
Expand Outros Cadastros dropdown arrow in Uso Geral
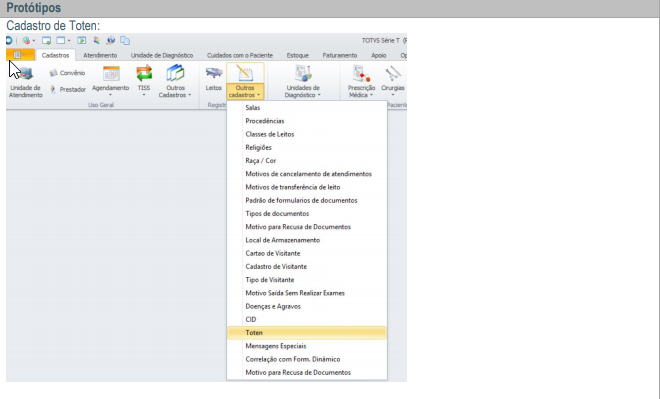pos(189,95)
